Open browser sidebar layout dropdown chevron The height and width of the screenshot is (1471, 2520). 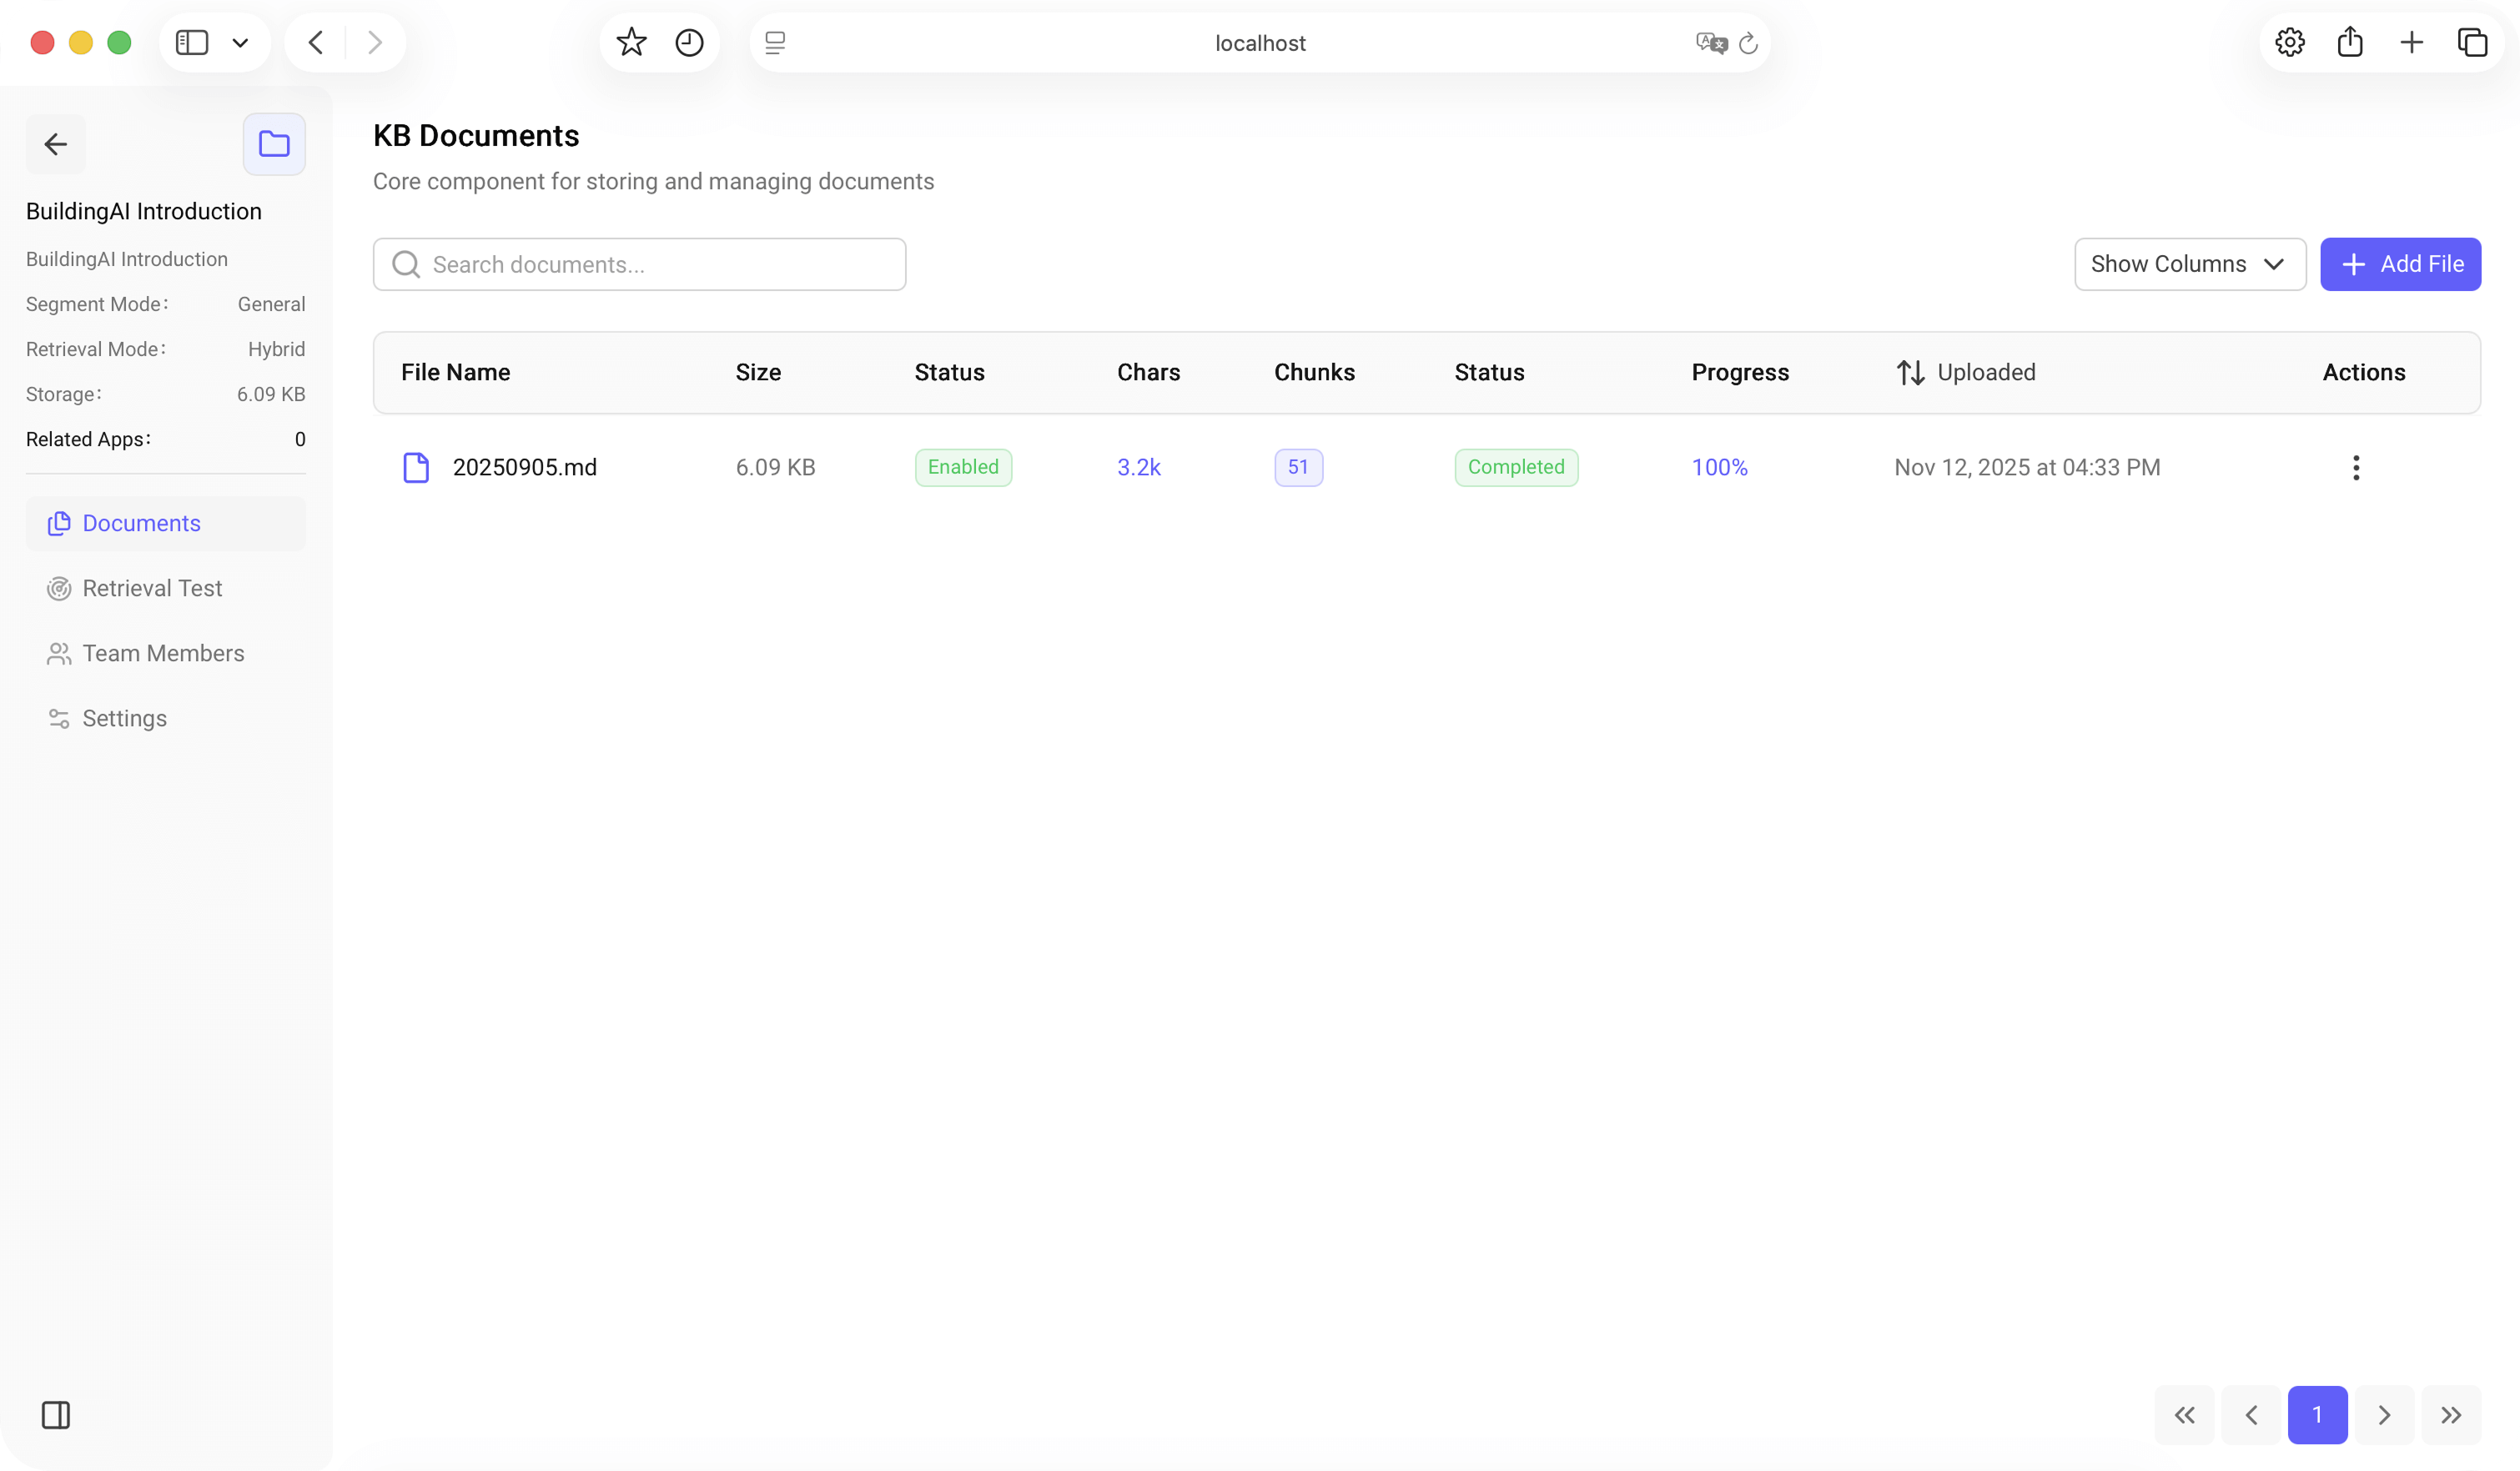240,43
